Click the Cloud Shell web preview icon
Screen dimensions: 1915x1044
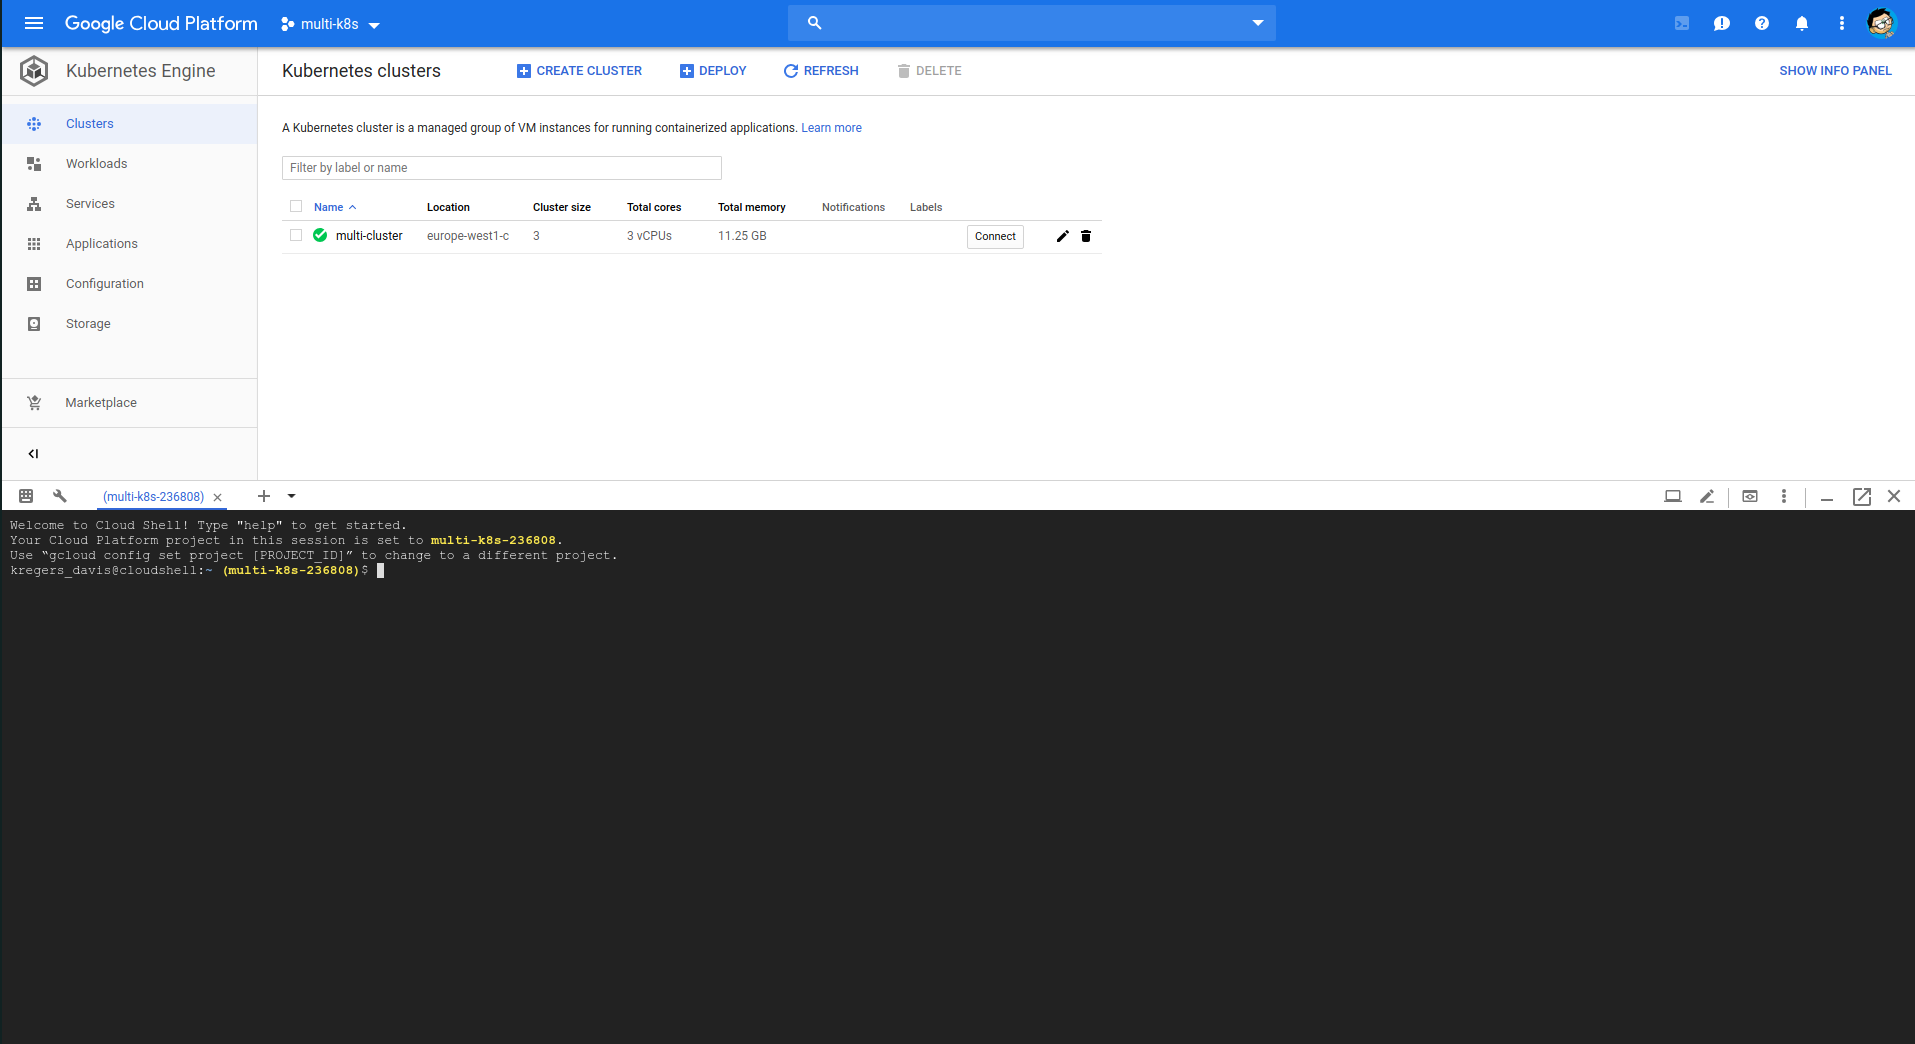click(x=1750, y=496)
